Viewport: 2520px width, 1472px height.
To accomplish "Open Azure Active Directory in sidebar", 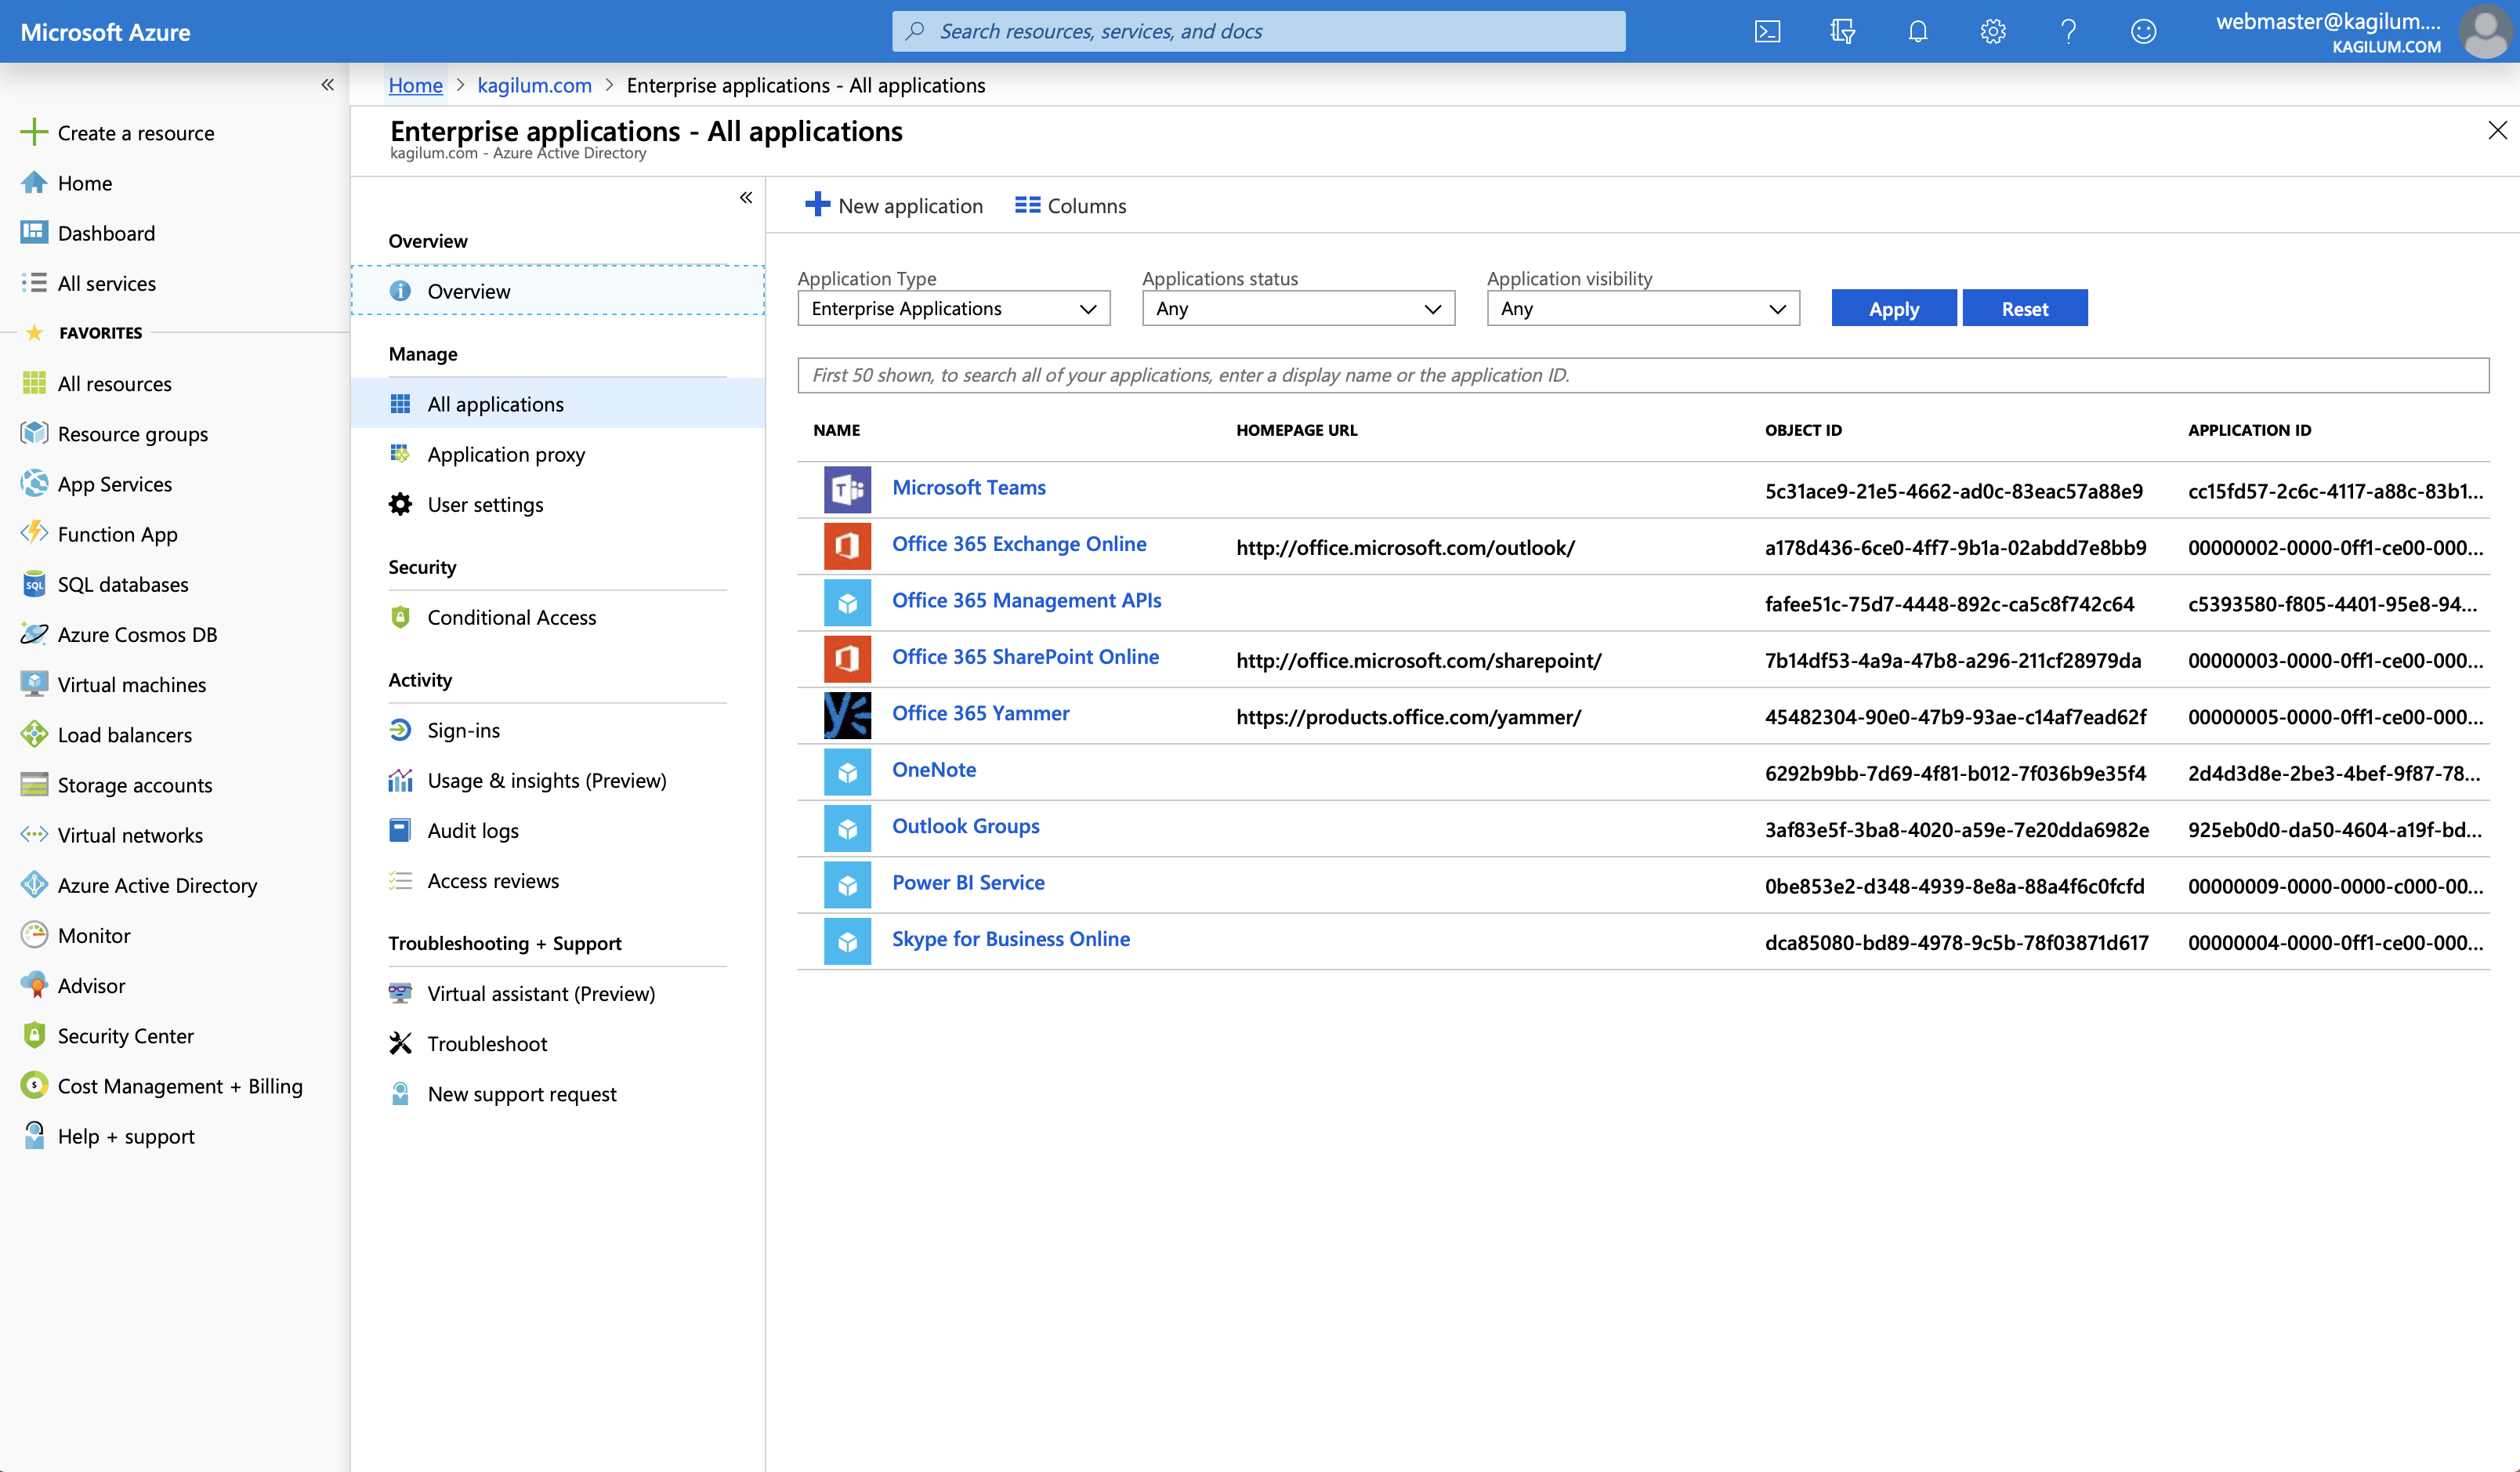I will click(139, 885).
